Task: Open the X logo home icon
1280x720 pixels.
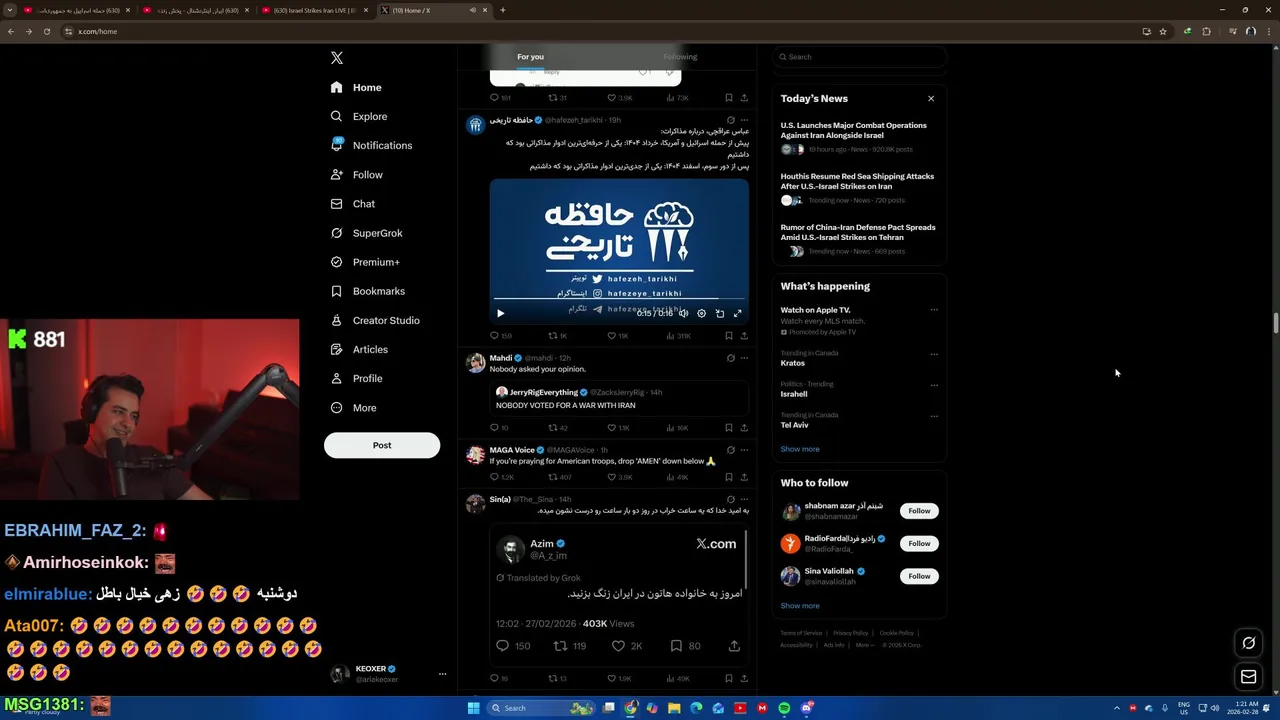Action: [x=337, y=58]
